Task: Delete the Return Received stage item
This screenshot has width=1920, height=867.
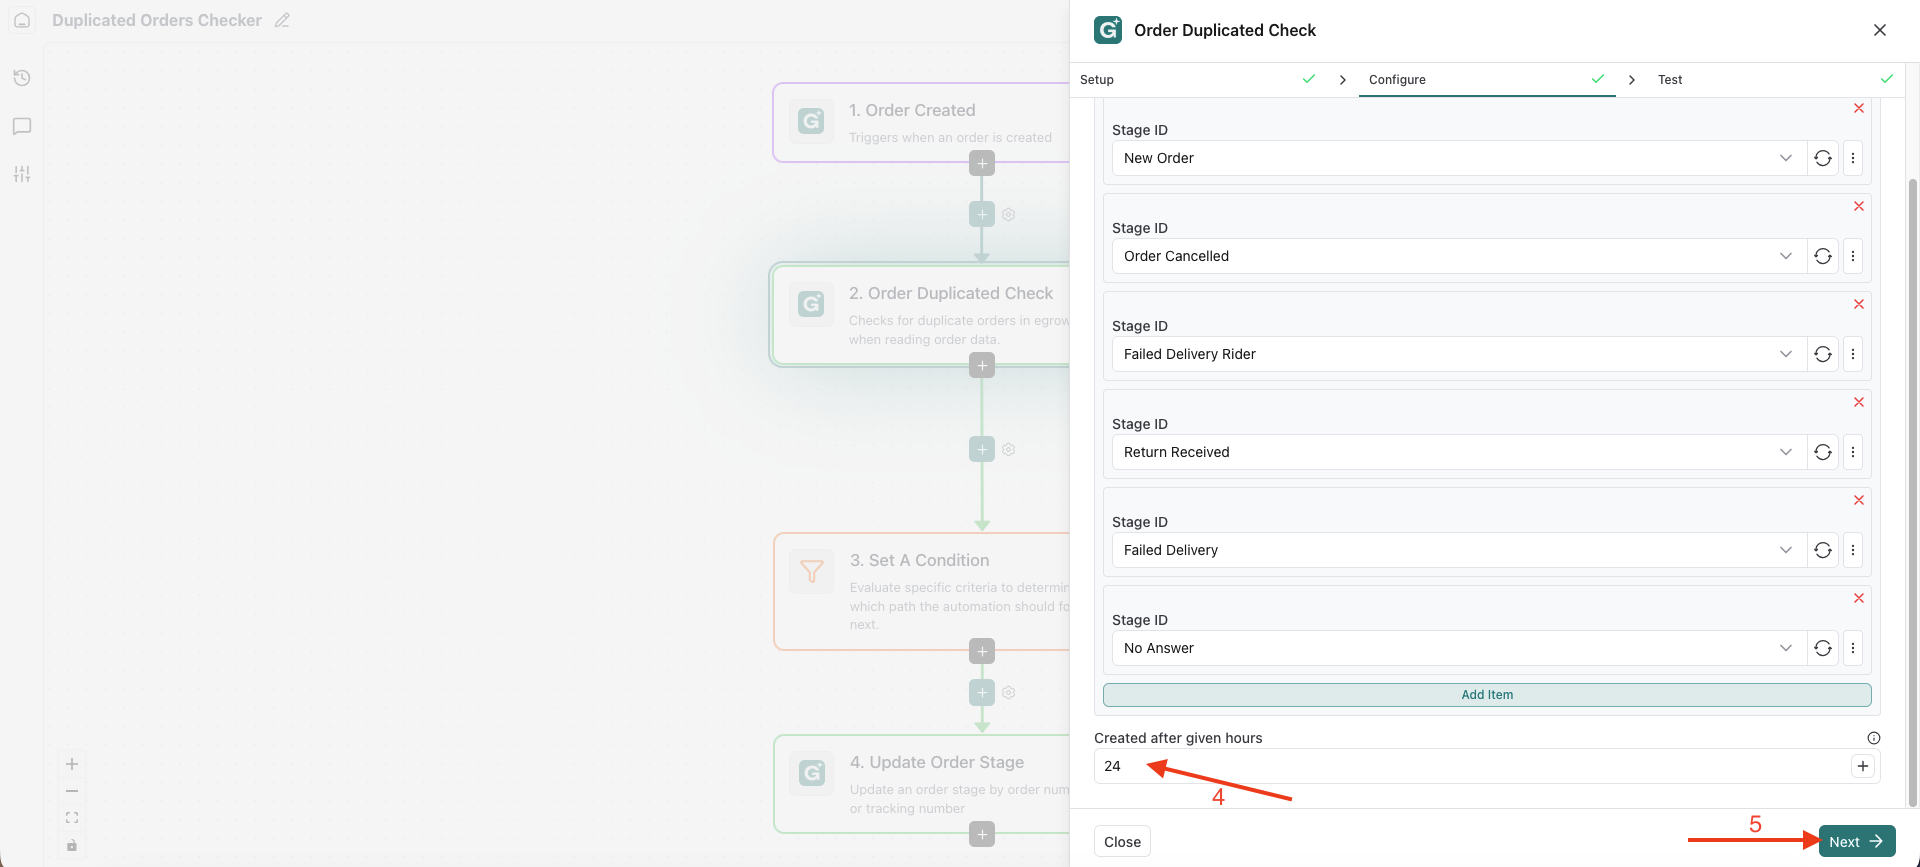Action: click(x=1859, y=402)
